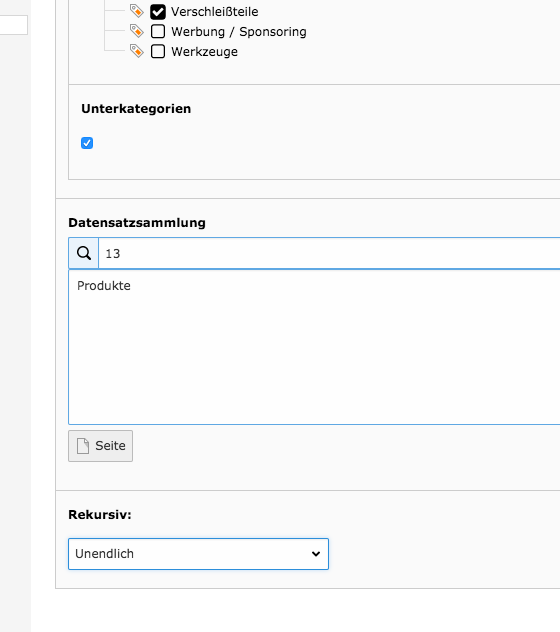Select the Verschleißteile tree label

pyautogui.click(x=214, y=12)
